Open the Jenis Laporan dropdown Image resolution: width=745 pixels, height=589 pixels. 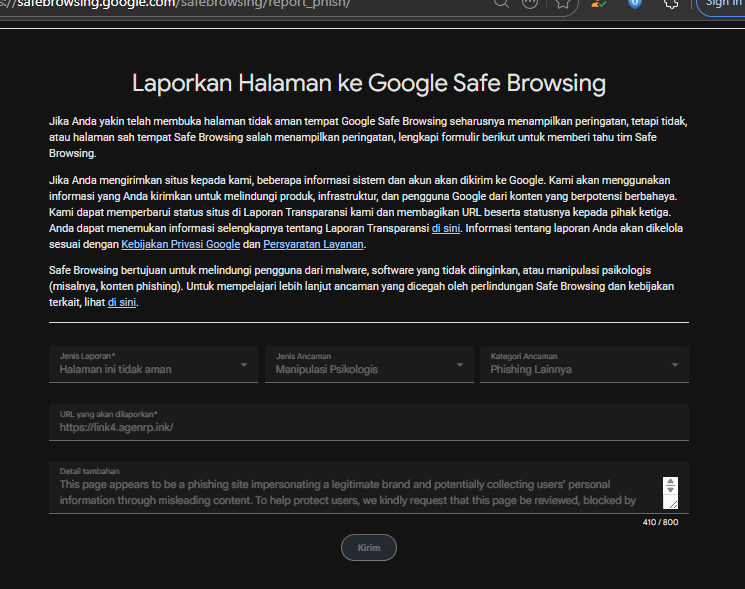[x=153, y=364]
